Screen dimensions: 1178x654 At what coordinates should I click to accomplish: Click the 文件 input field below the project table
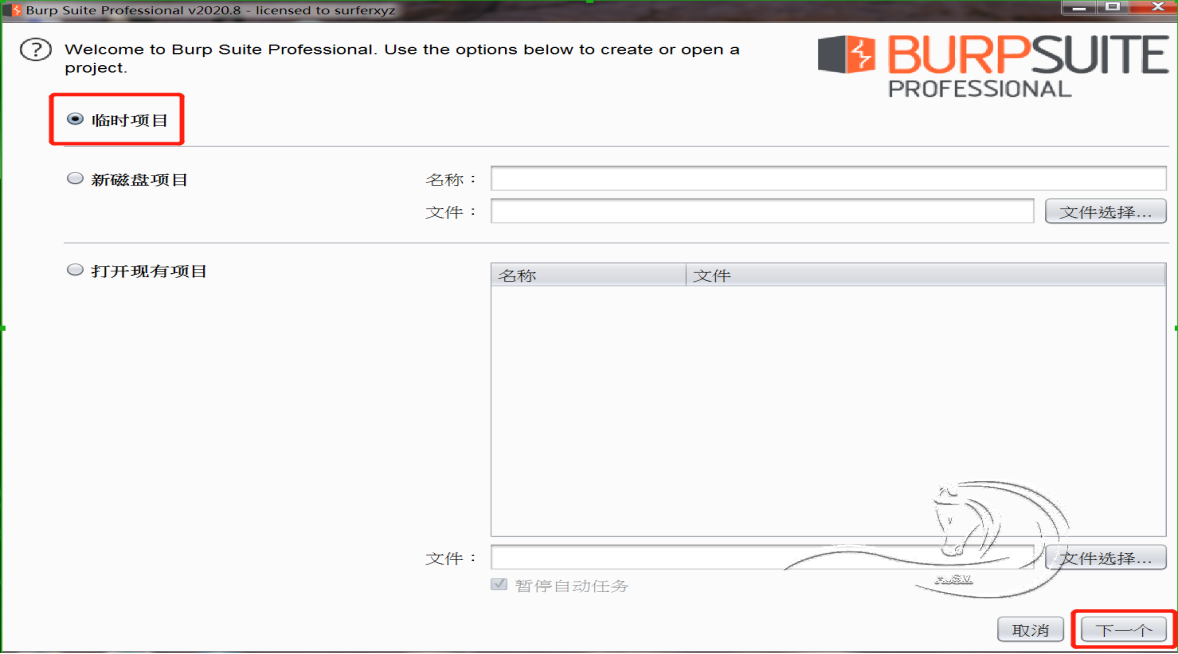[x=762, y=558]
